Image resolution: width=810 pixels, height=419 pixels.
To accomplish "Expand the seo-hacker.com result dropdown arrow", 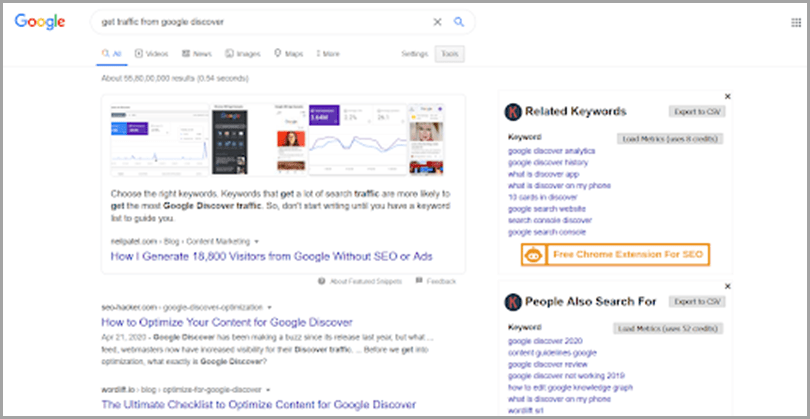I will point(270,307).
